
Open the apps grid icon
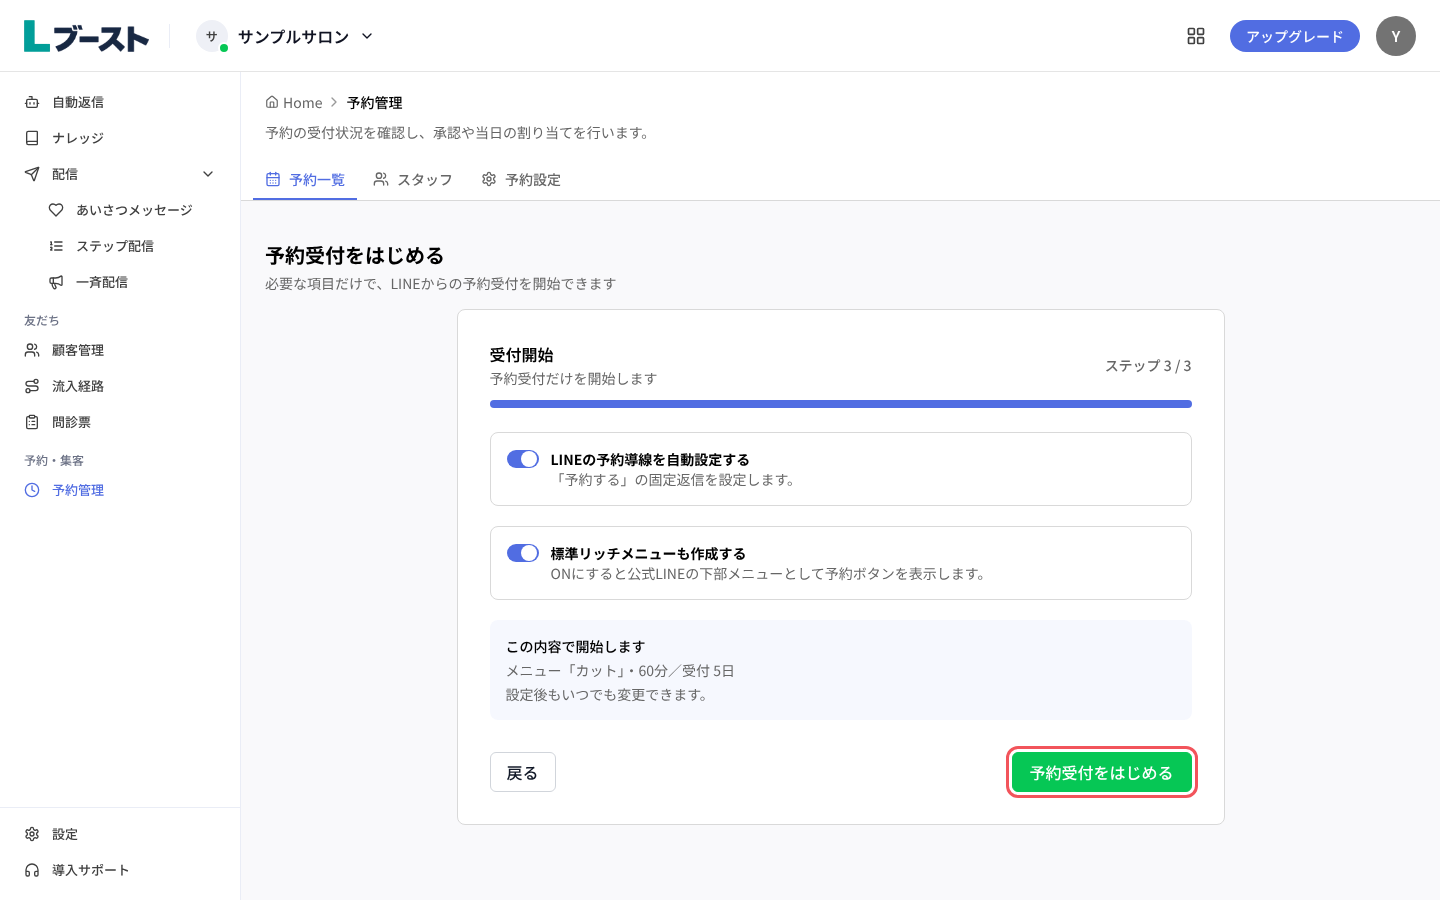1196,36
